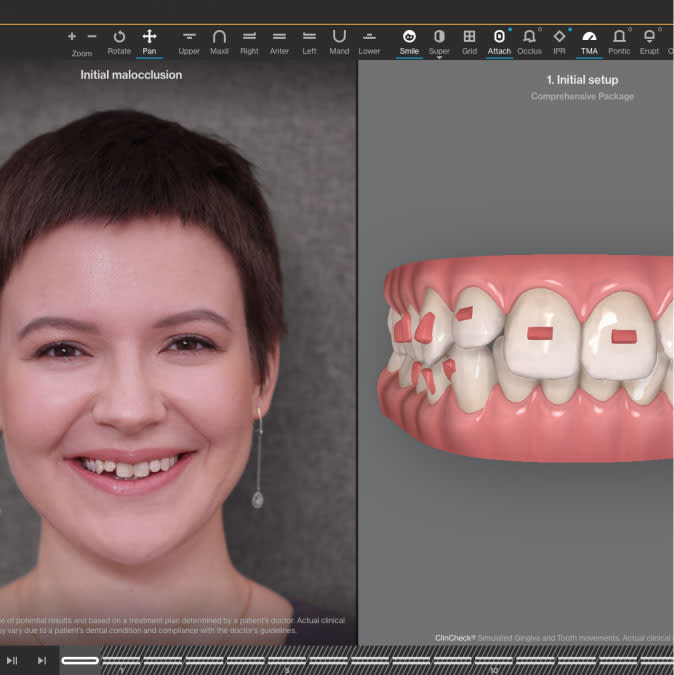Show the Lower arch view
This screenshot has width=674, height=675.
369,37
